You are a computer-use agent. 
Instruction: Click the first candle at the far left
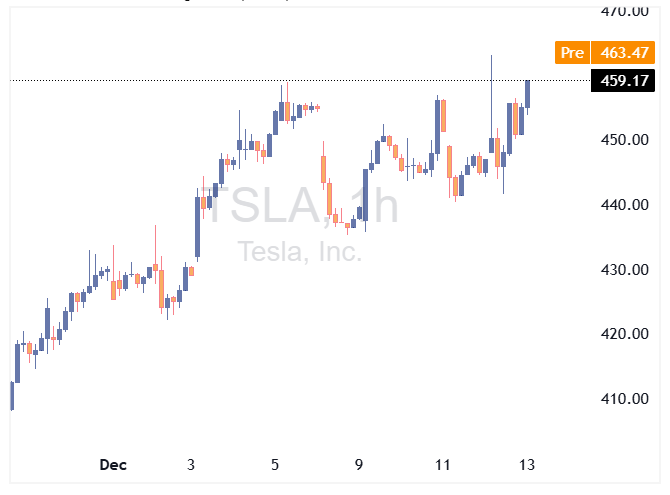point(12,396)
